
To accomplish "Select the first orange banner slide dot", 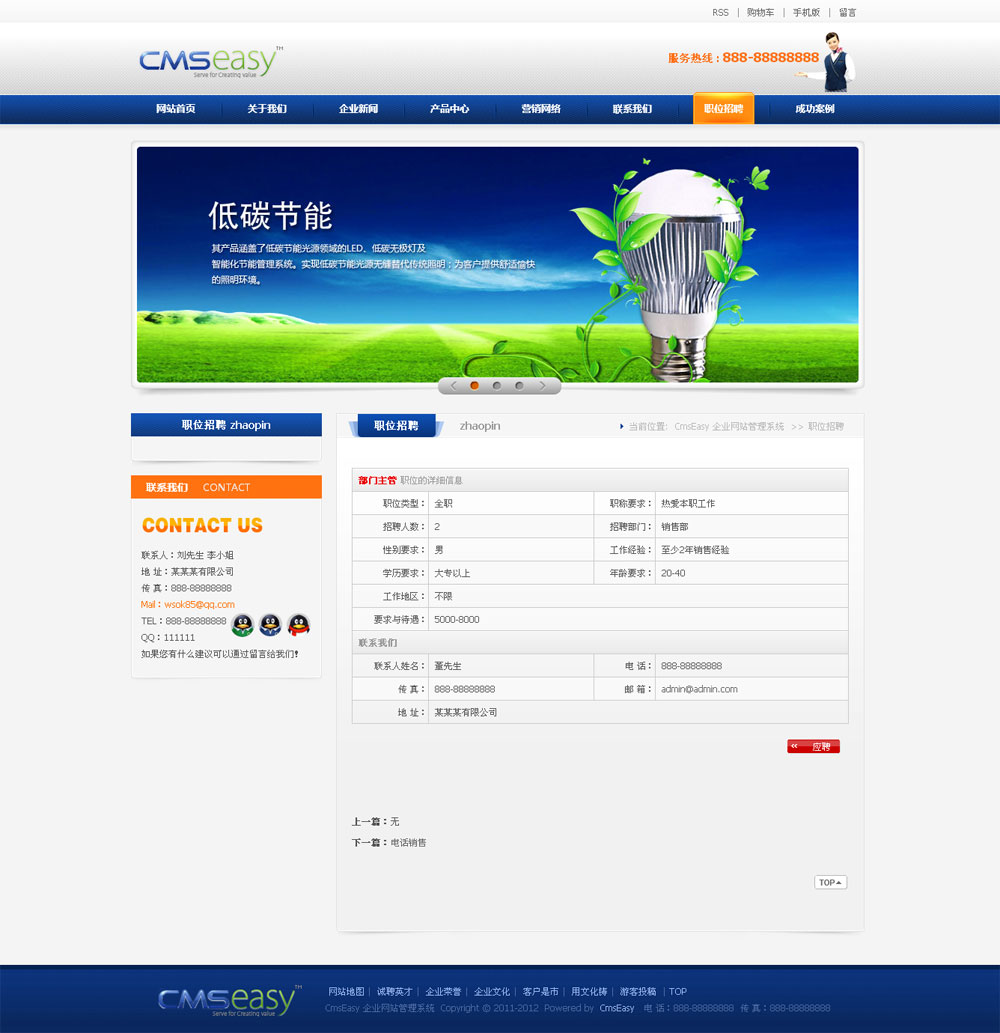I will [x=474, y=385].
